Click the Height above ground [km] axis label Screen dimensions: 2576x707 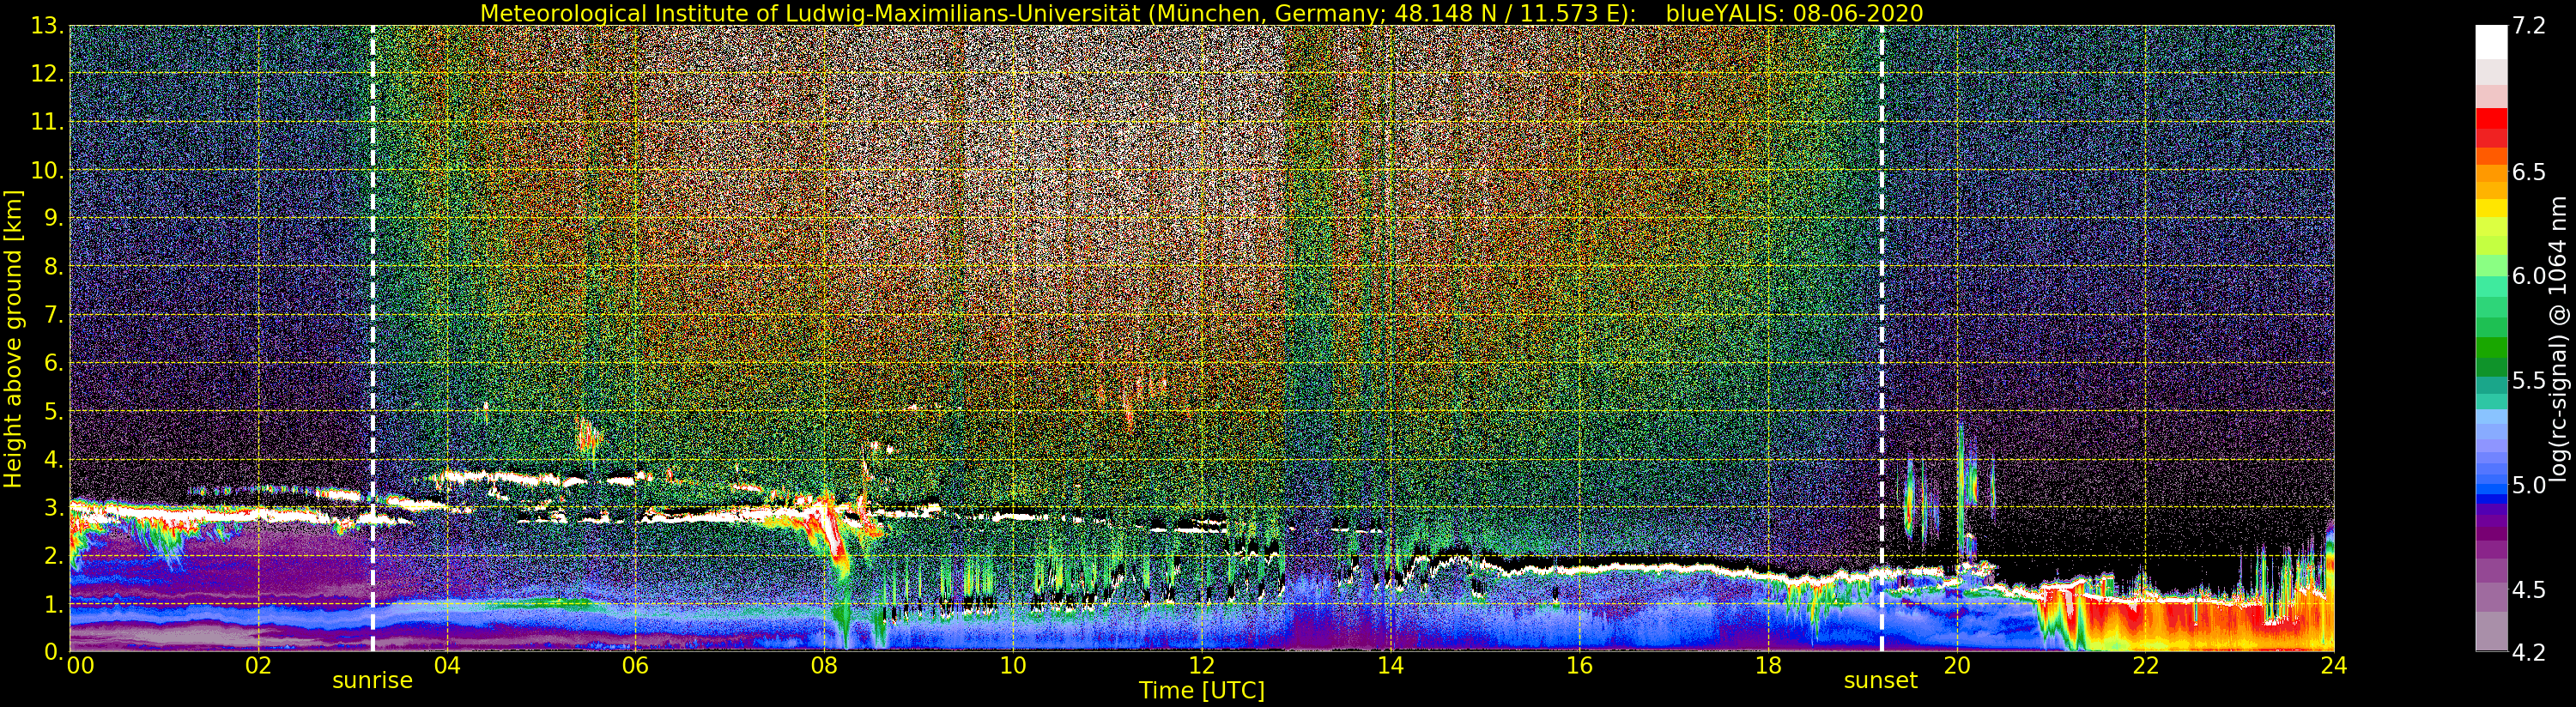13,338
